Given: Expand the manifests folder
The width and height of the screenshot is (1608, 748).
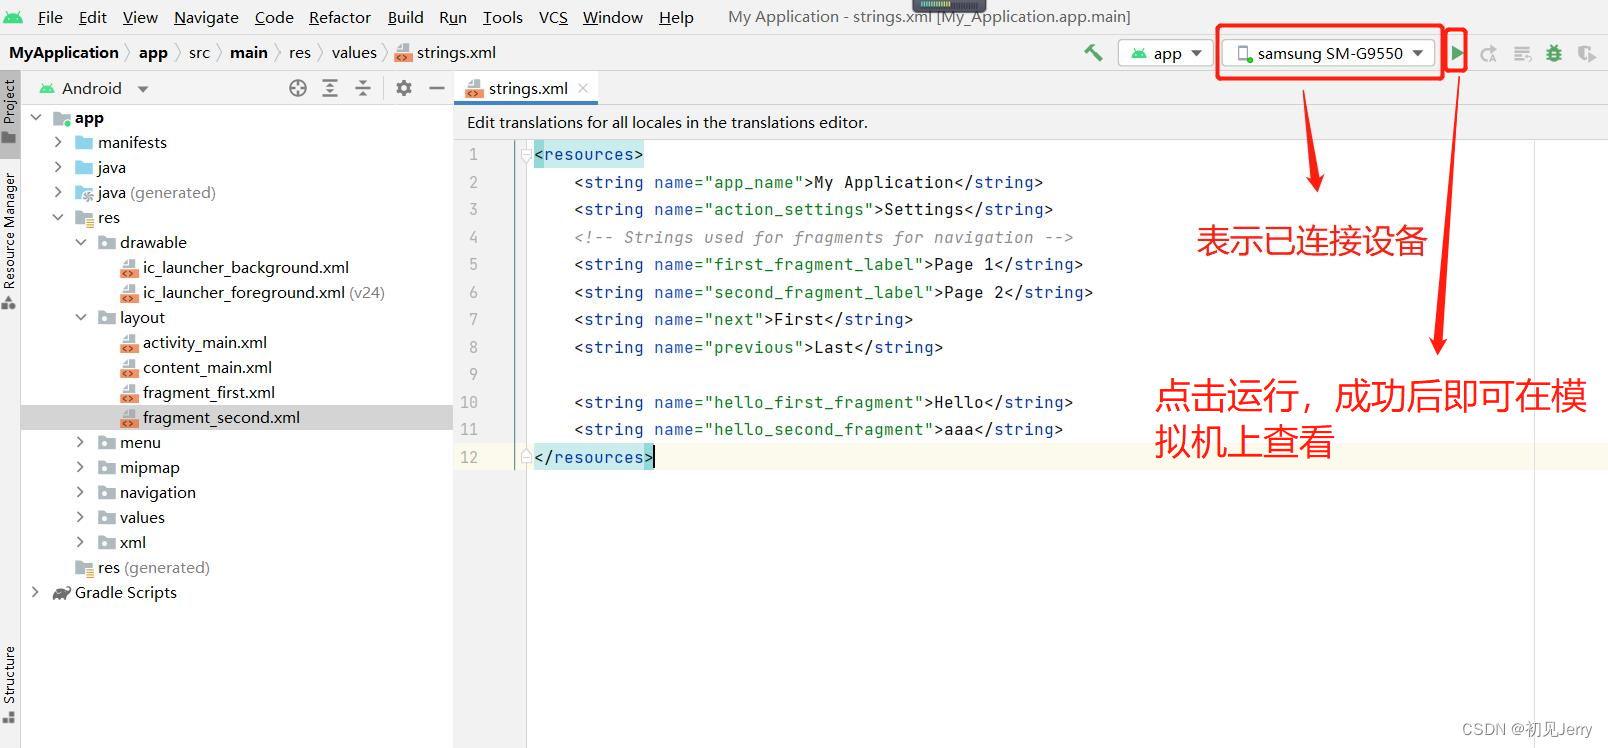Looking at the screenshot, I should 58,142.
